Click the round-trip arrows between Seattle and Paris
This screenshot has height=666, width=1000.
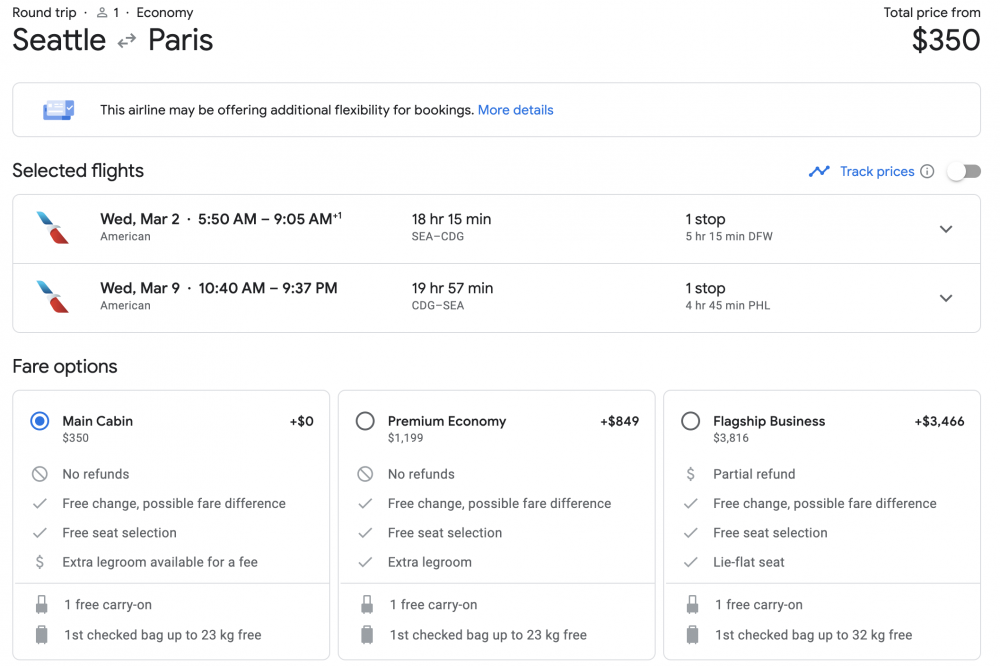point(127,41)
